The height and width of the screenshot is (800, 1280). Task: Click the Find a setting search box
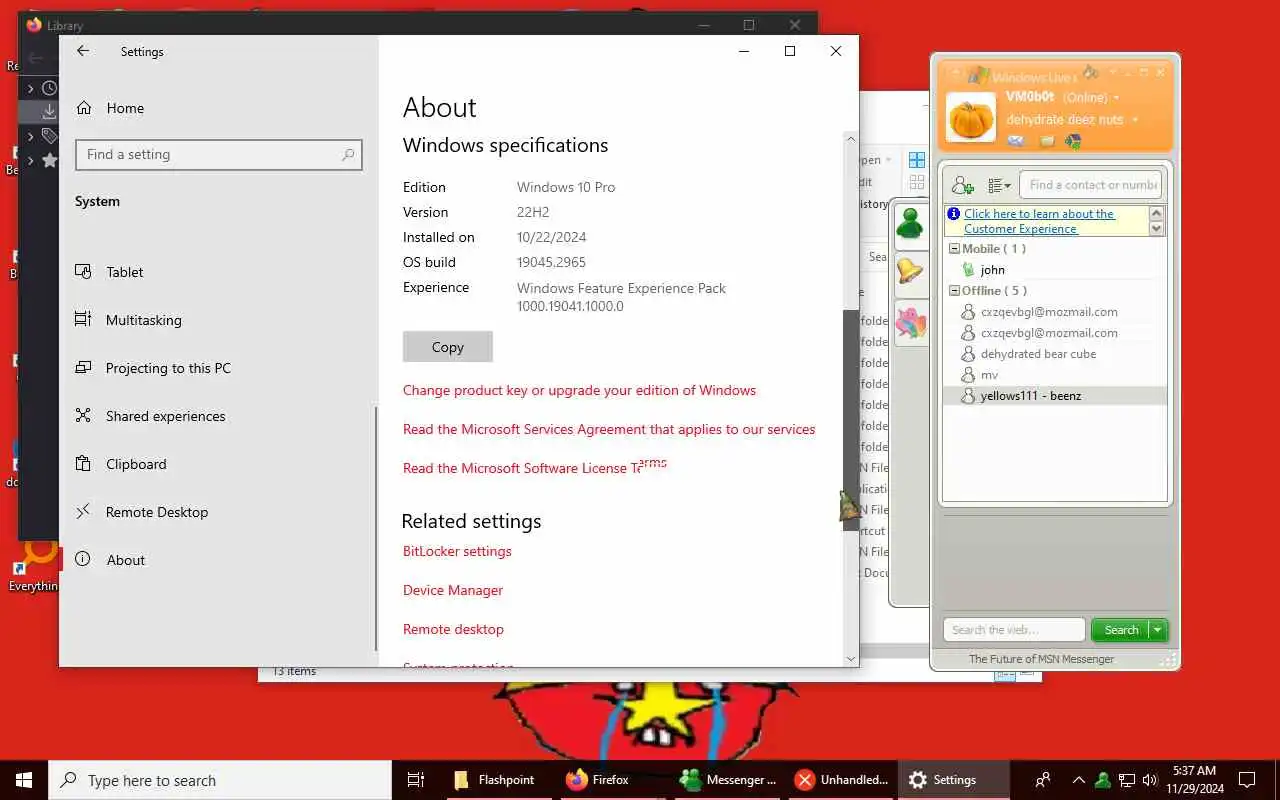tap(218, 155)
